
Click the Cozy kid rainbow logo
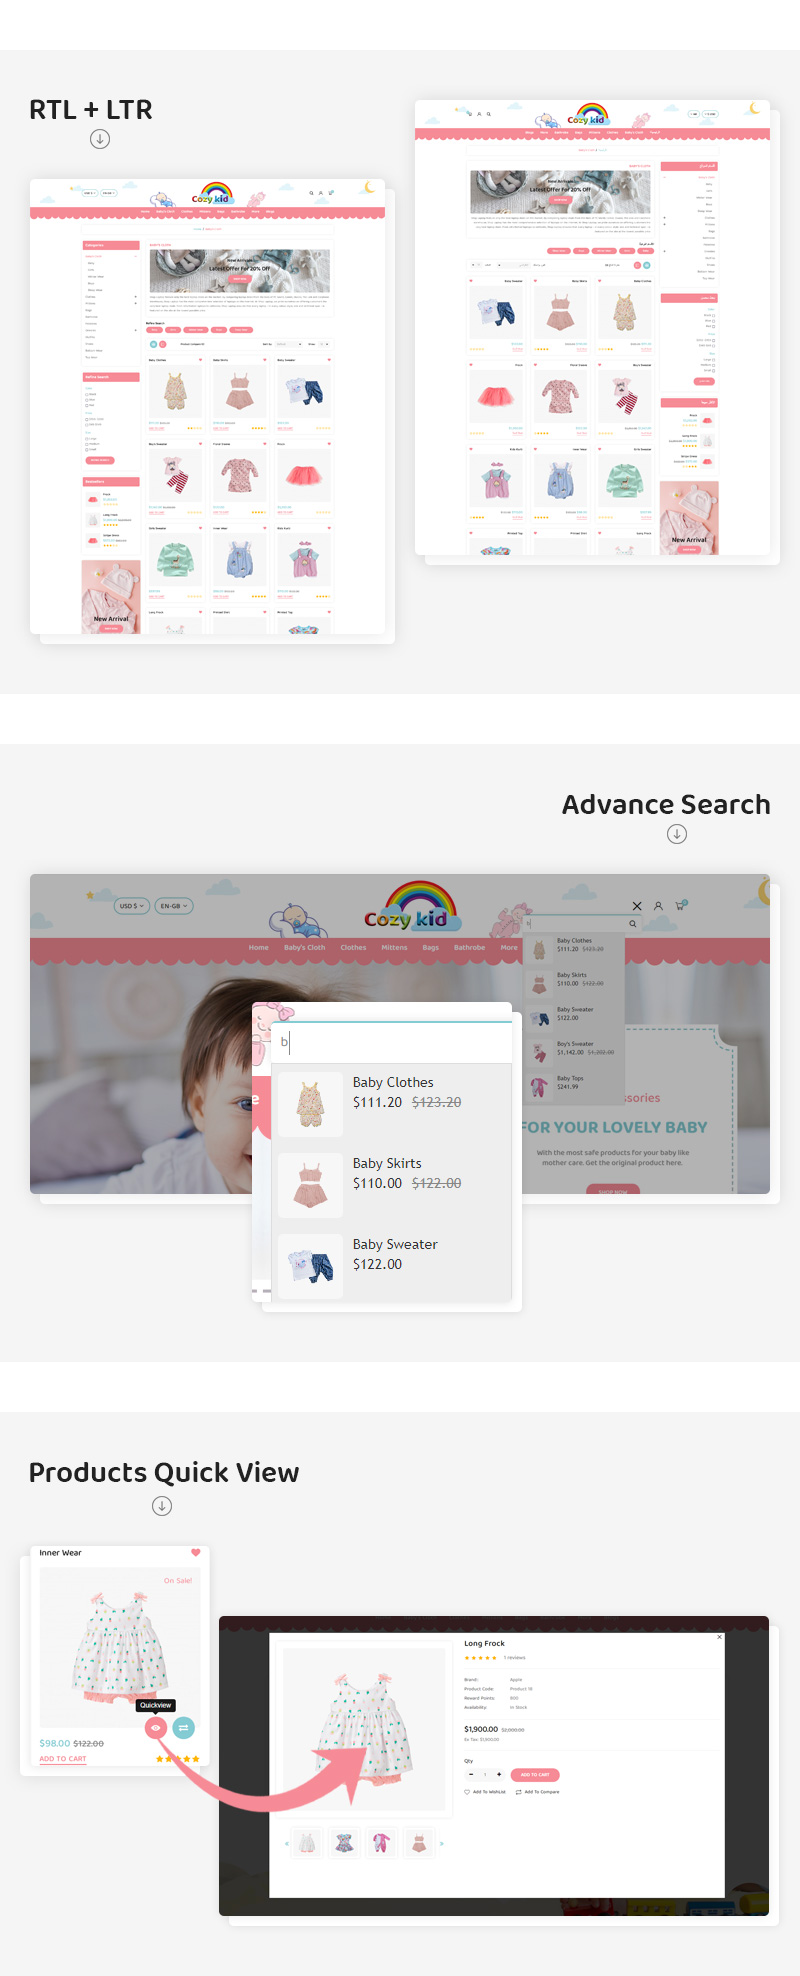412,906
